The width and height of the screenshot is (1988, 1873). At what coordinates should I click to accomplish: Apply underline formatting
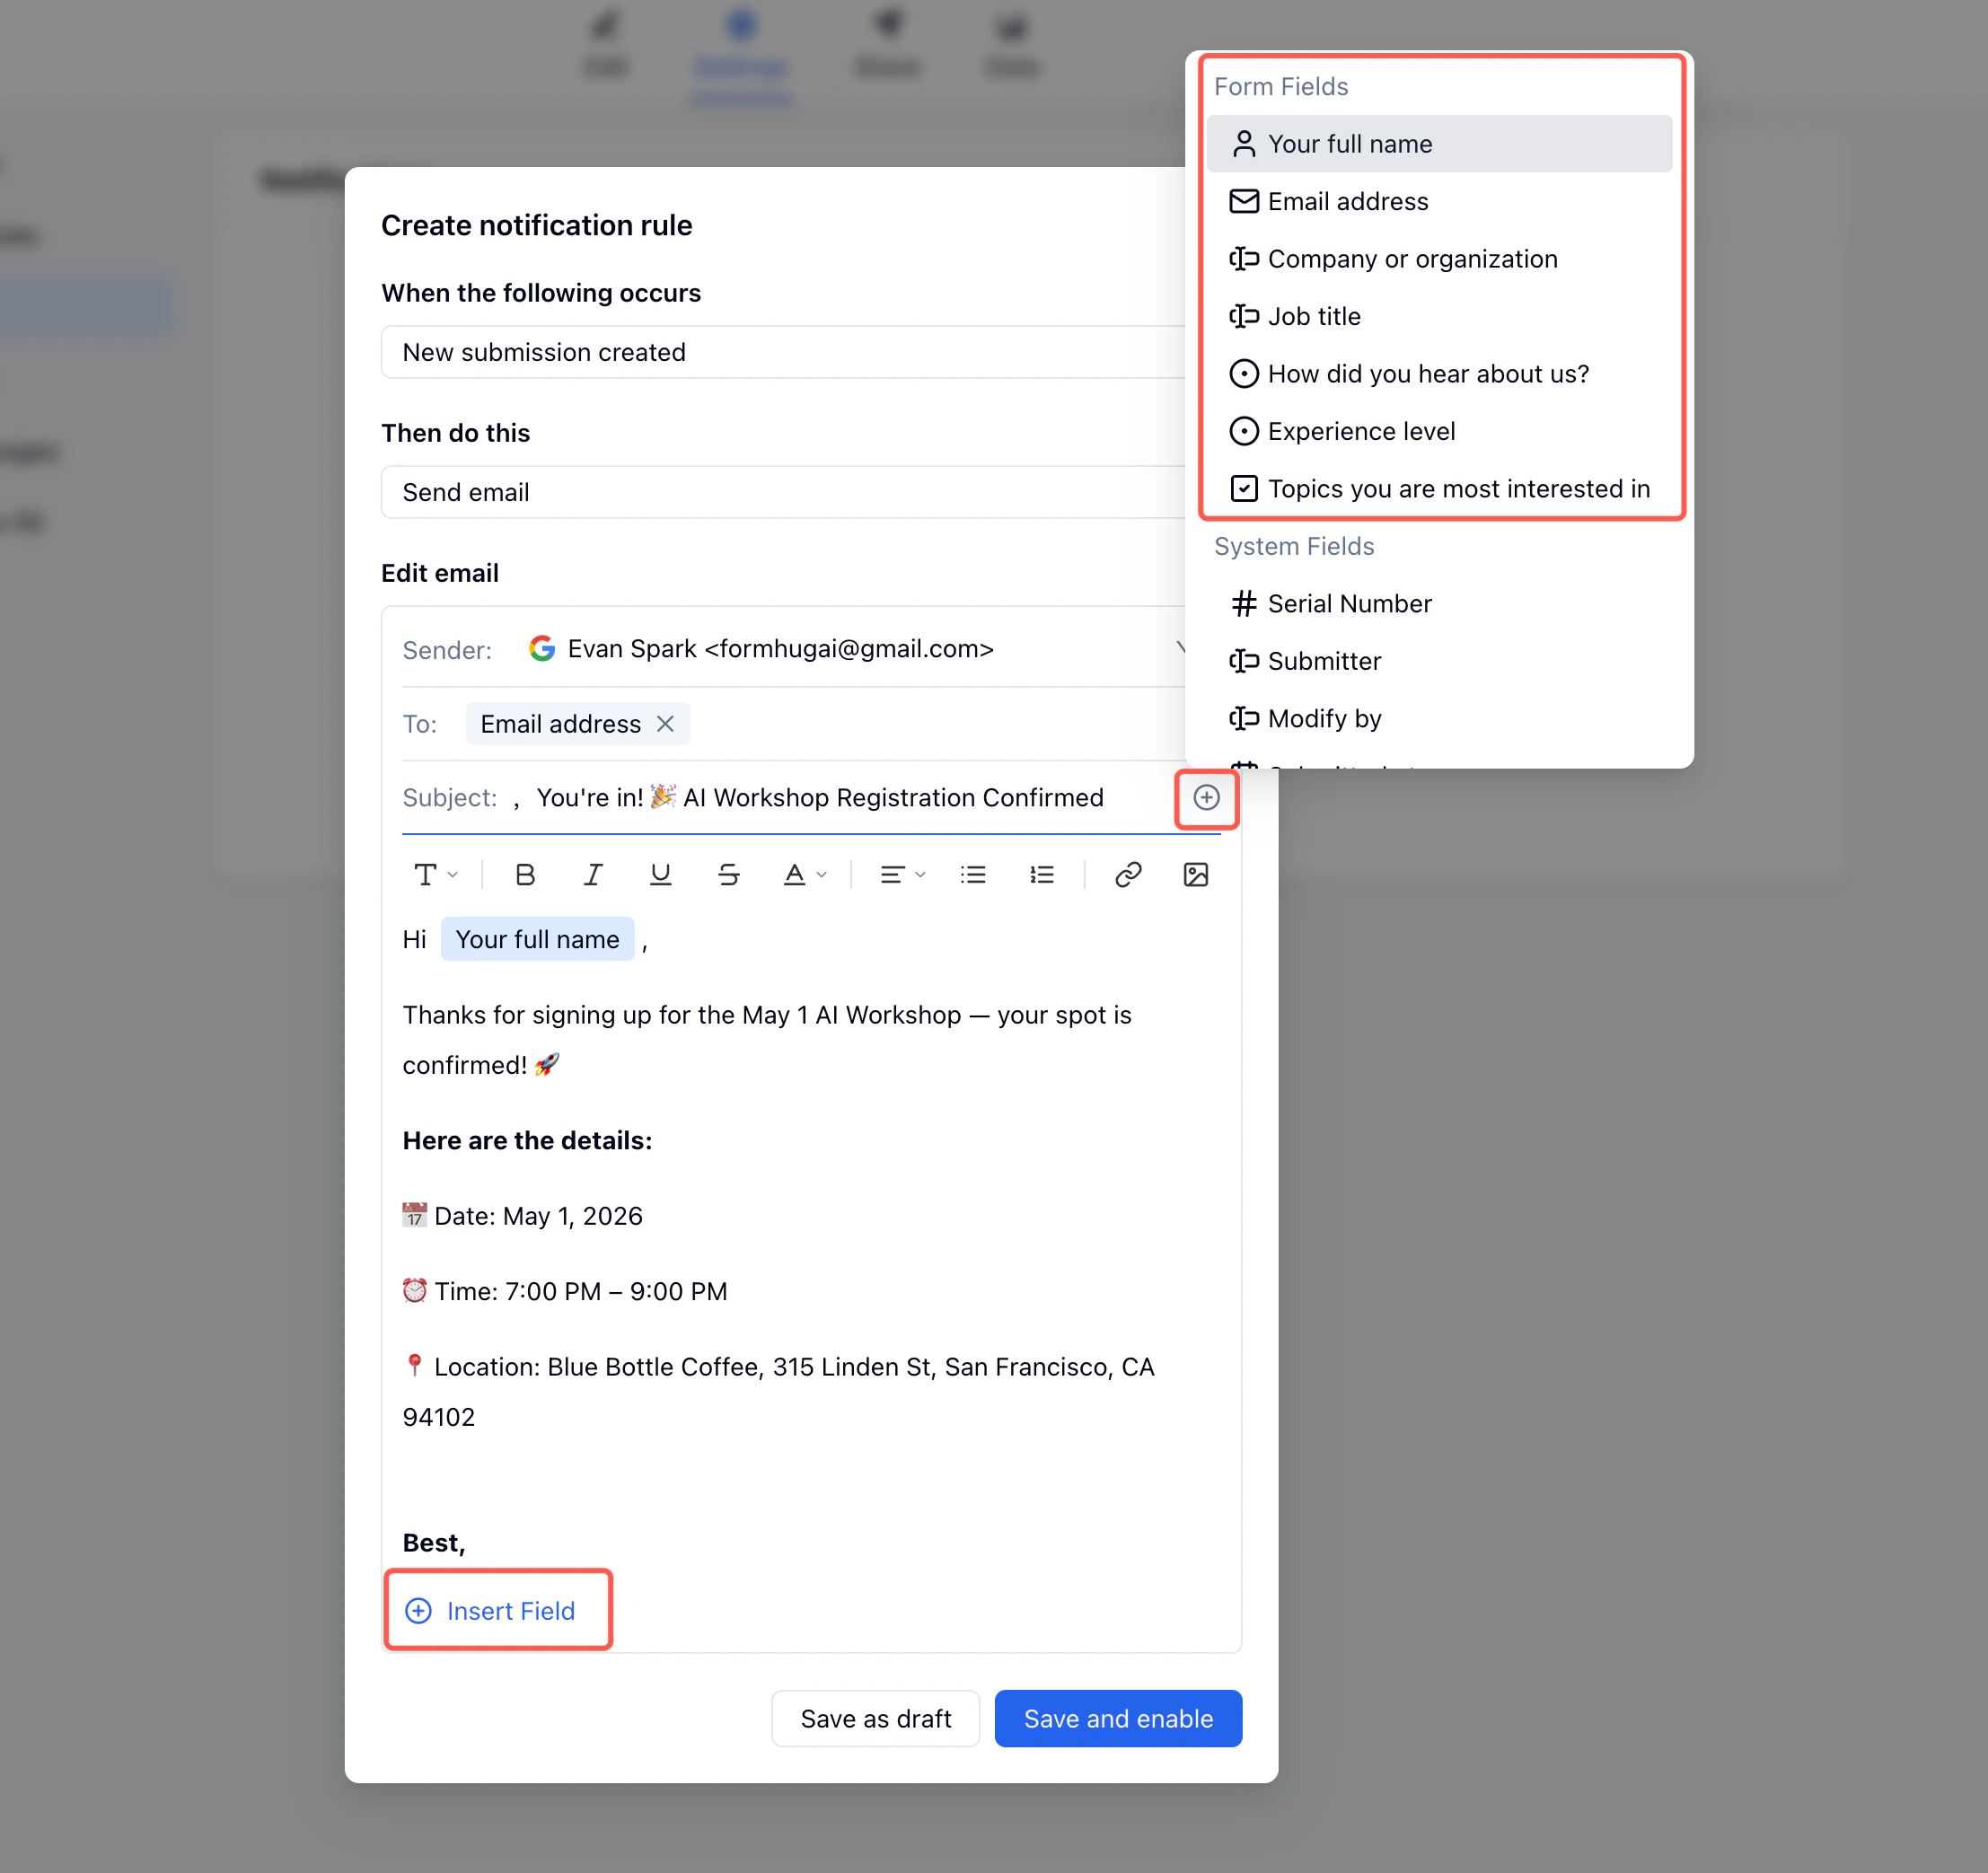coord(660,874)
